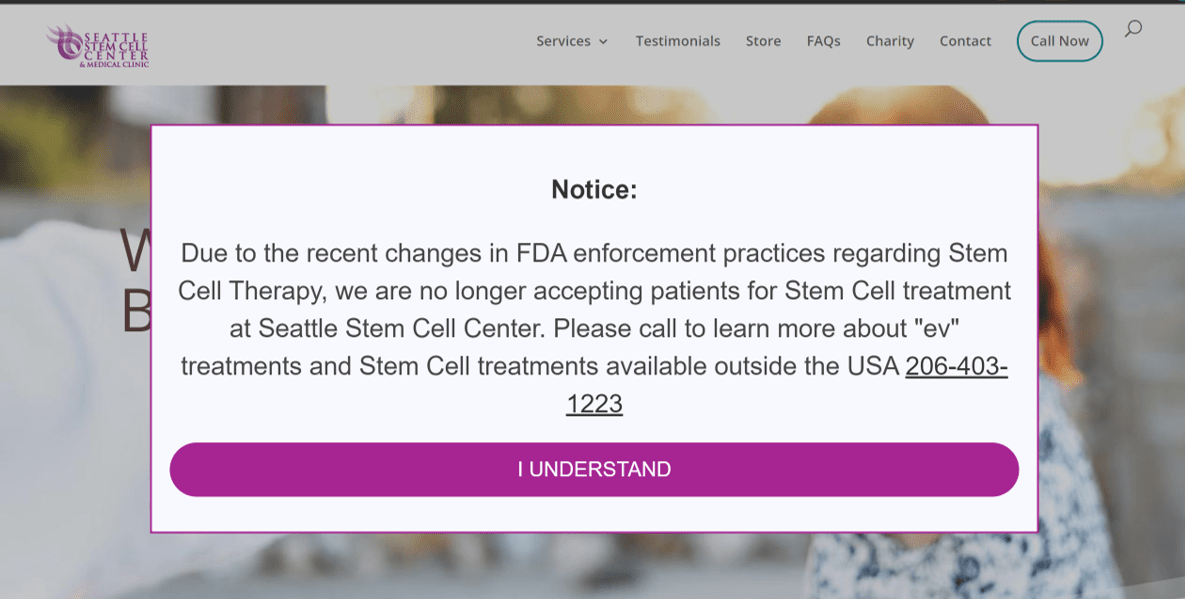This screenshot has width=1185, height=599.
Task: Click the Notice heading text
Action: pyautogui.click(x=594, y=188)
